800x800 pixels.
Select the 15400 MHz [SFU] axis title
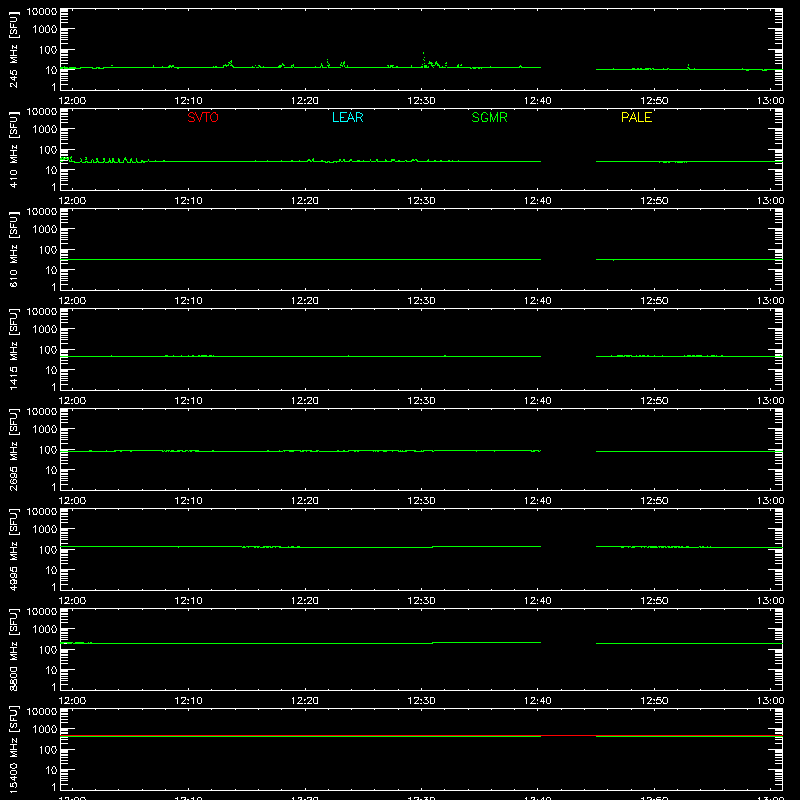[x=13, y=749]
